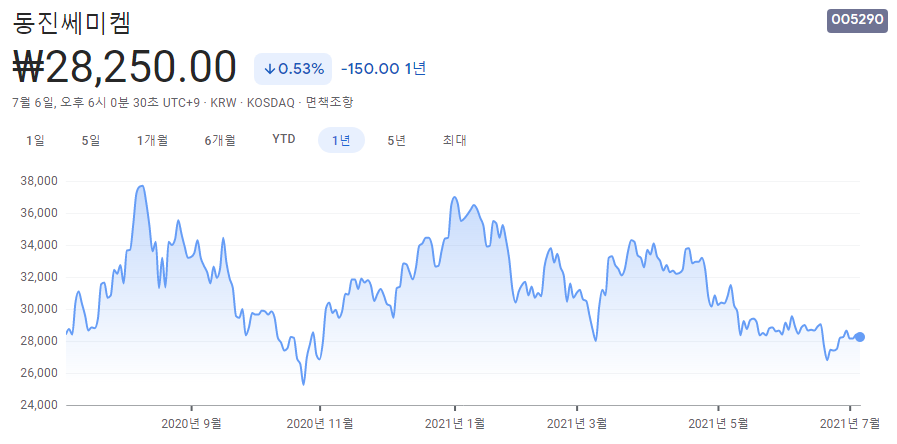Select the YTD range tab

click(284, 140)
